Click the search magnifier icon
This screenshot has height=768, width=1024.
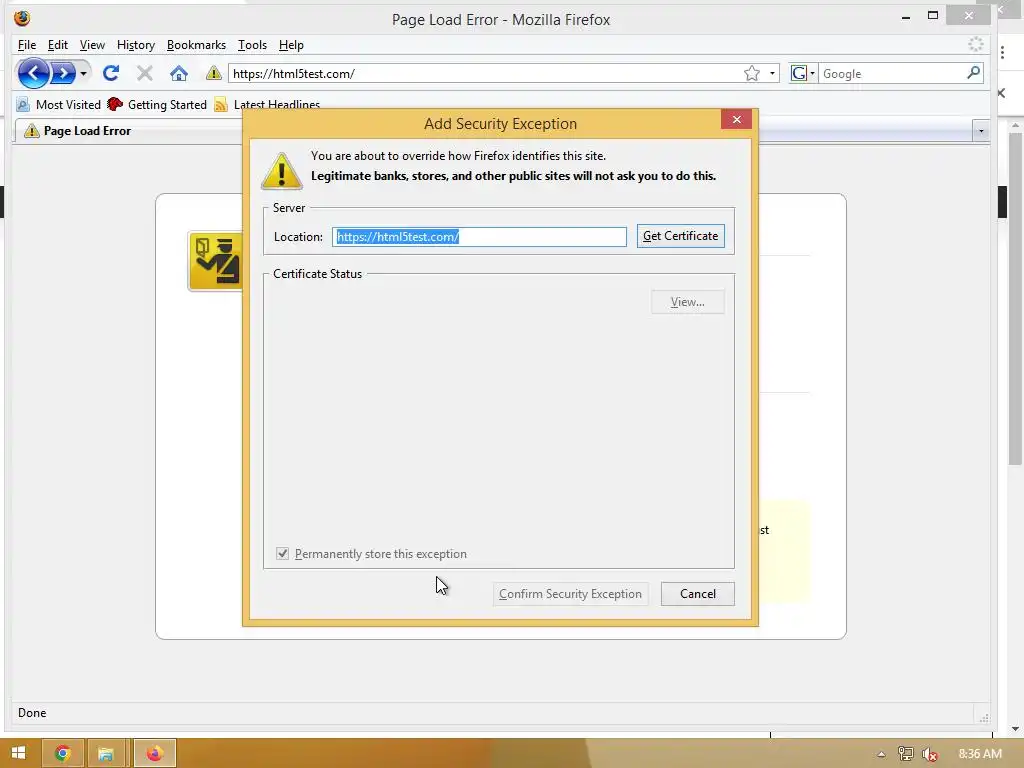click(973, 73)
